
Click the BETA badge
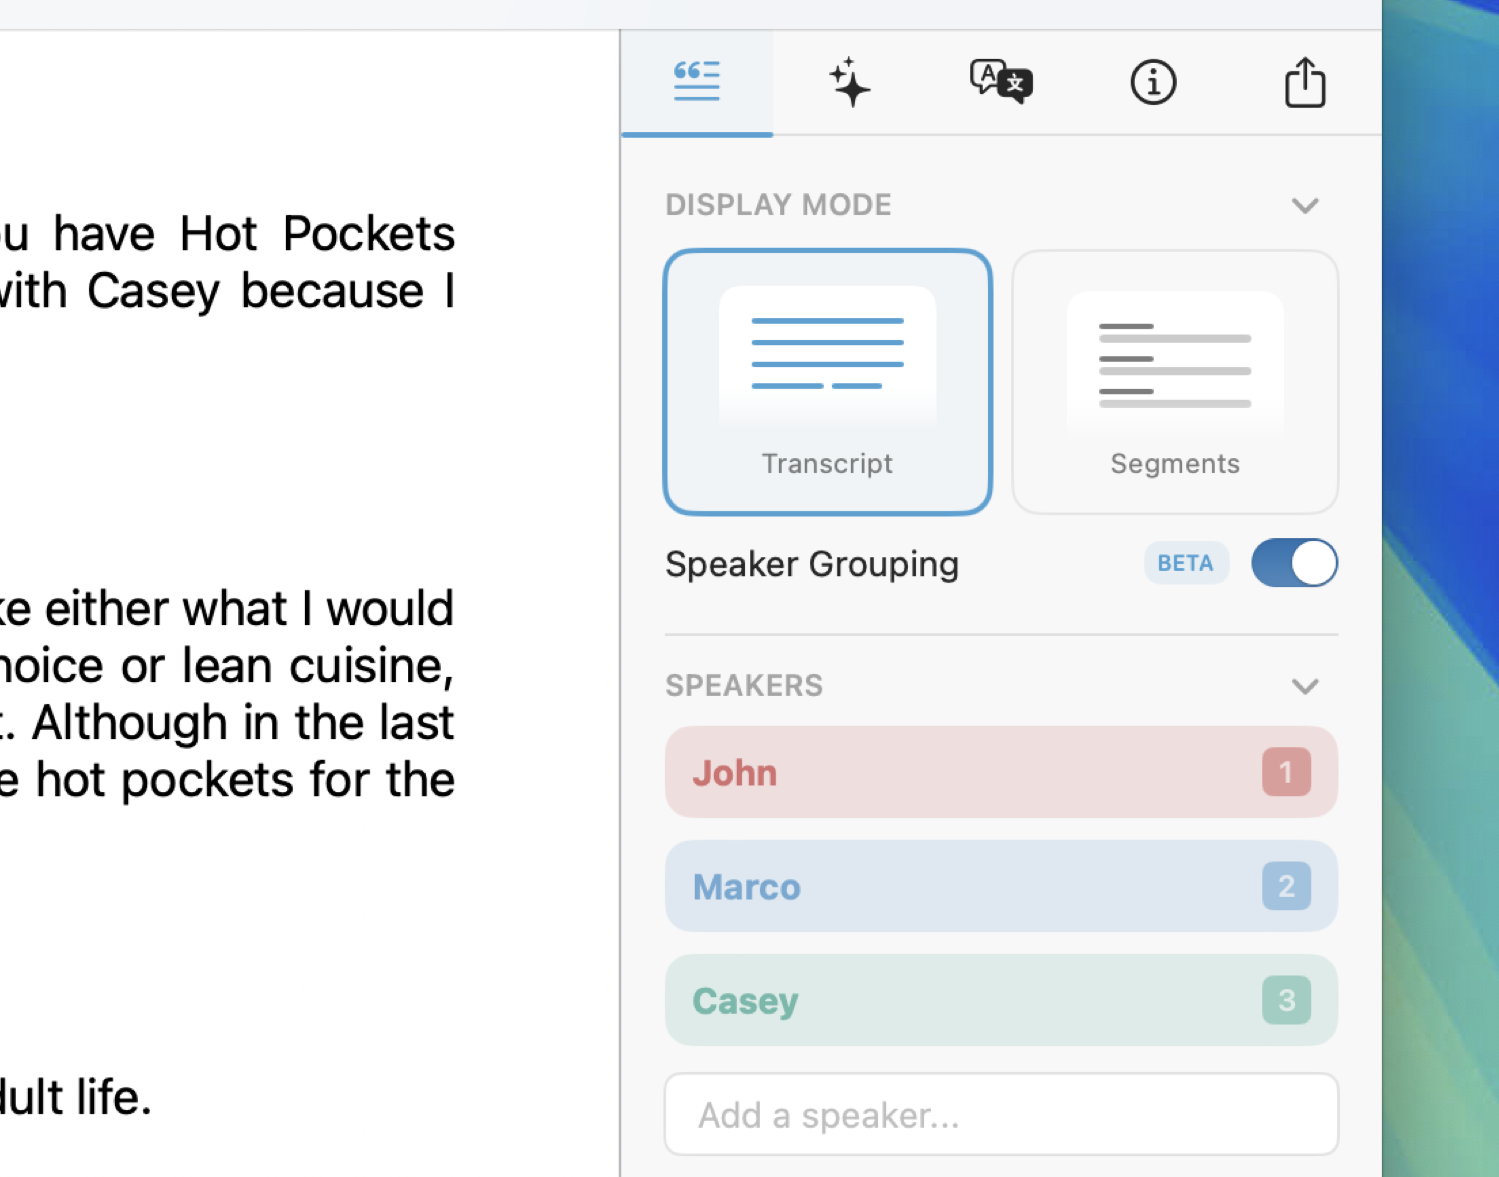pos(1185,564)
